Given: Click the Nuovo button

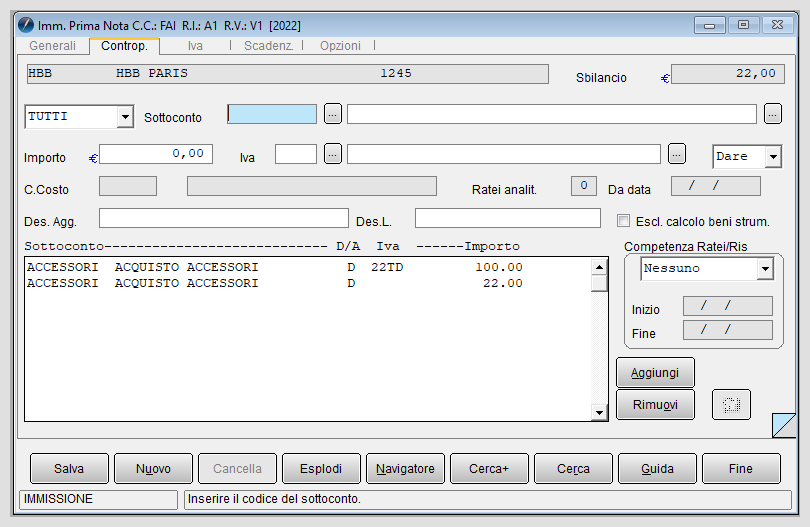Looking at the screenshot, I should pos(153,469).
